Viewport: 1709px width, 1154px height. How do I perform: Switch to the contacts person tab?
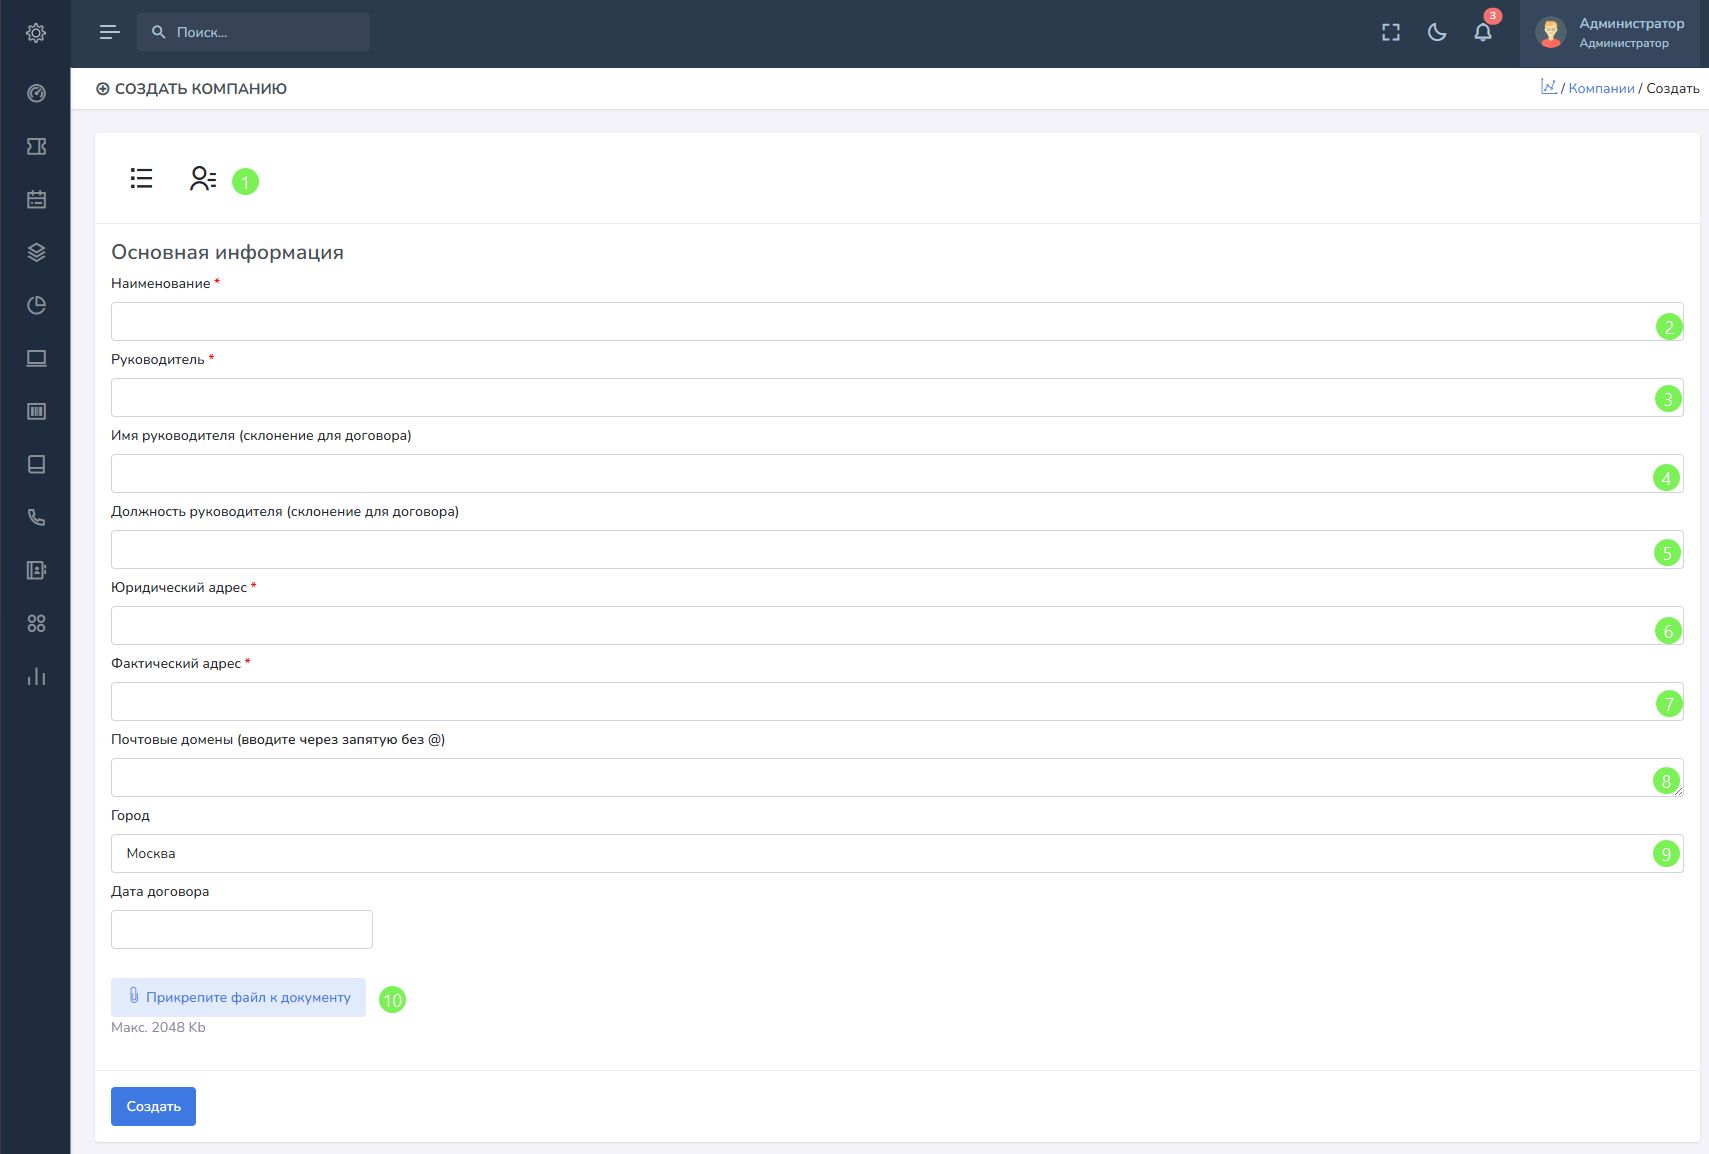coord(203,178)
